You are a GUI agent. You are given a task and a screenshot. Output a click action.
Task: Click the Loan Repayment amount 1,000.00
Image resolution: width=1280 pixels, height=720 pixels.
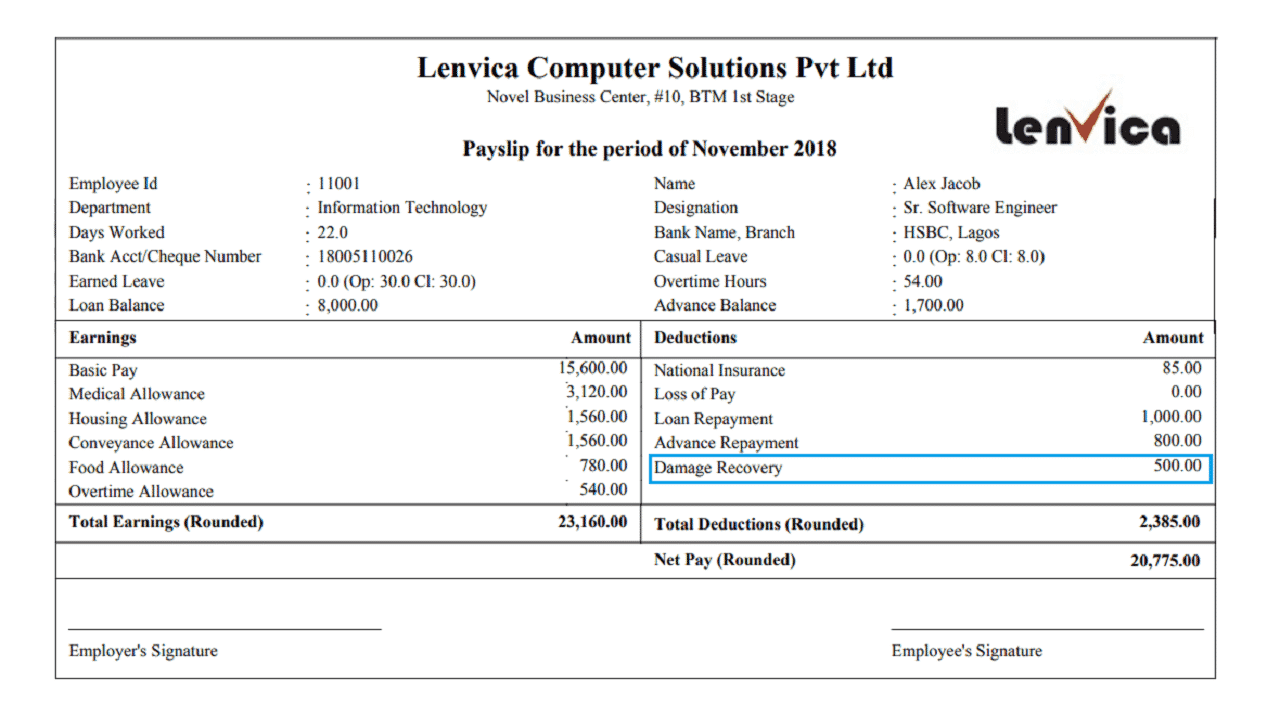pos(1171,417)
